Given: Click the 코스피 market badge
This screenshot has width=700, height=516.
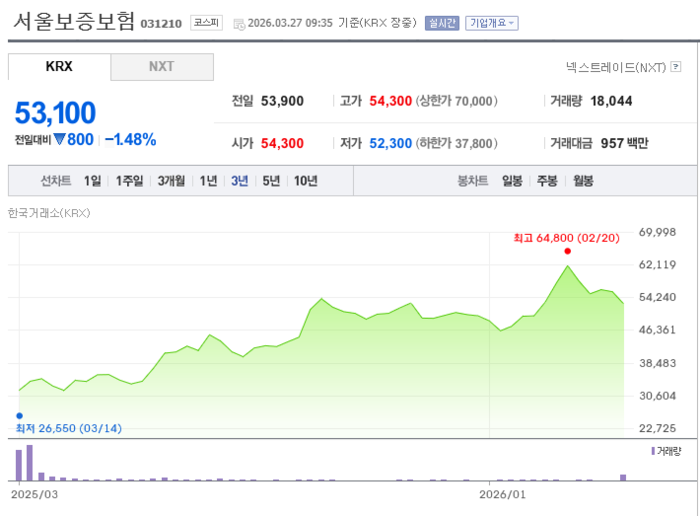Looking at the screenshot, I should point(207,22).
